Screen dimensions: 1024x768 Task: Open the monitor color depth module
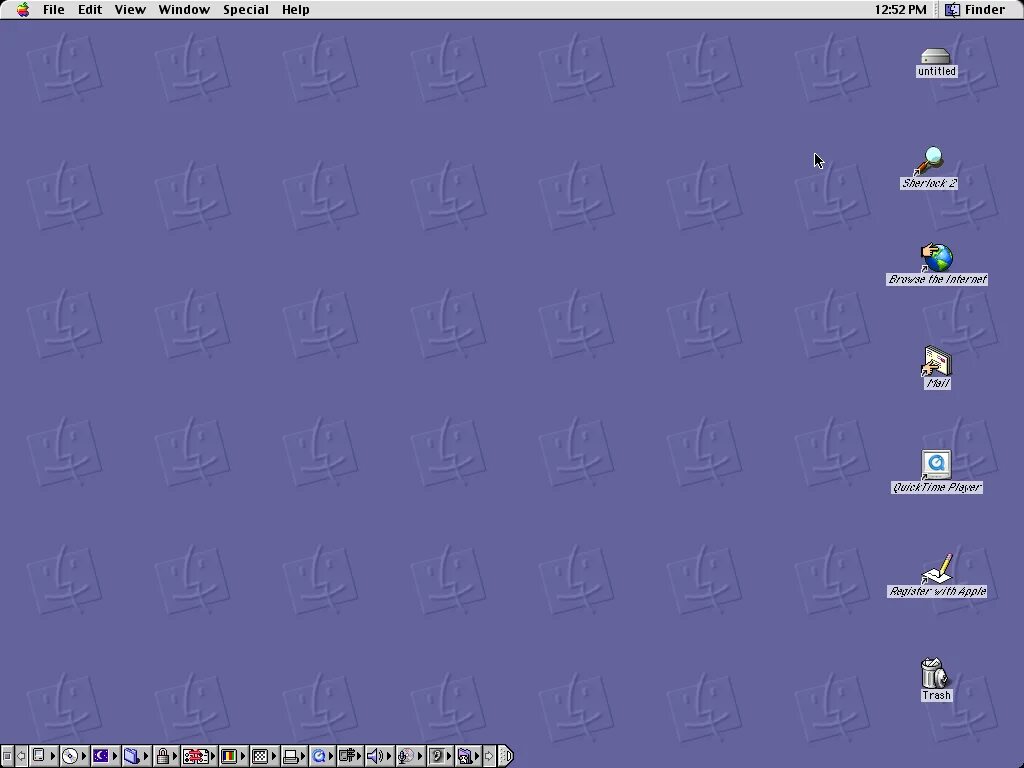click(233, 756)
